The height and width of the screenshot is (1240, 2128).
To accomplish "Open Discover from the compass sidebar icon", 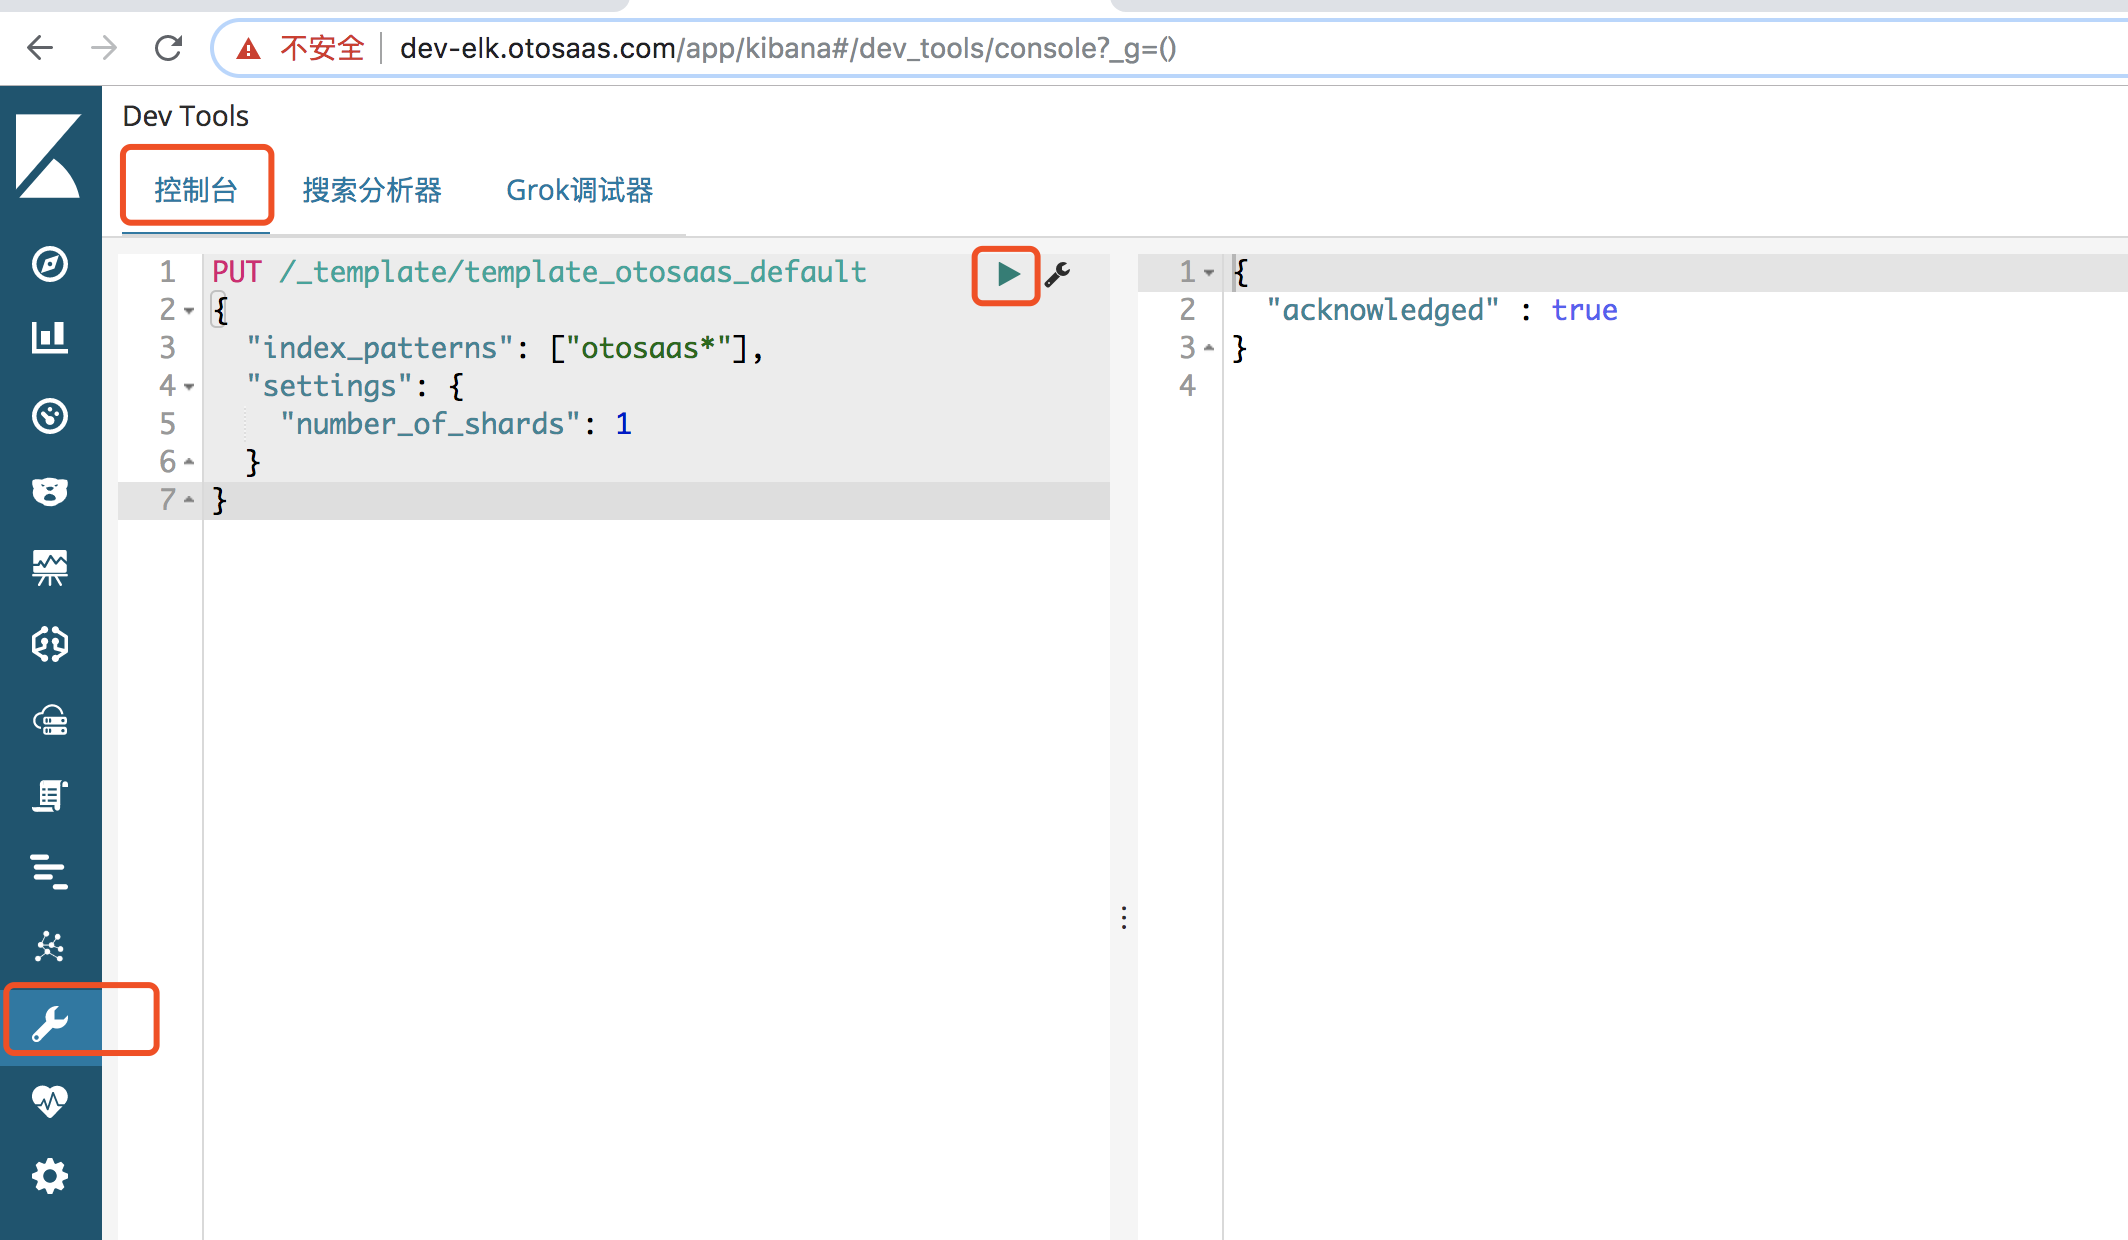I will 50,264.
